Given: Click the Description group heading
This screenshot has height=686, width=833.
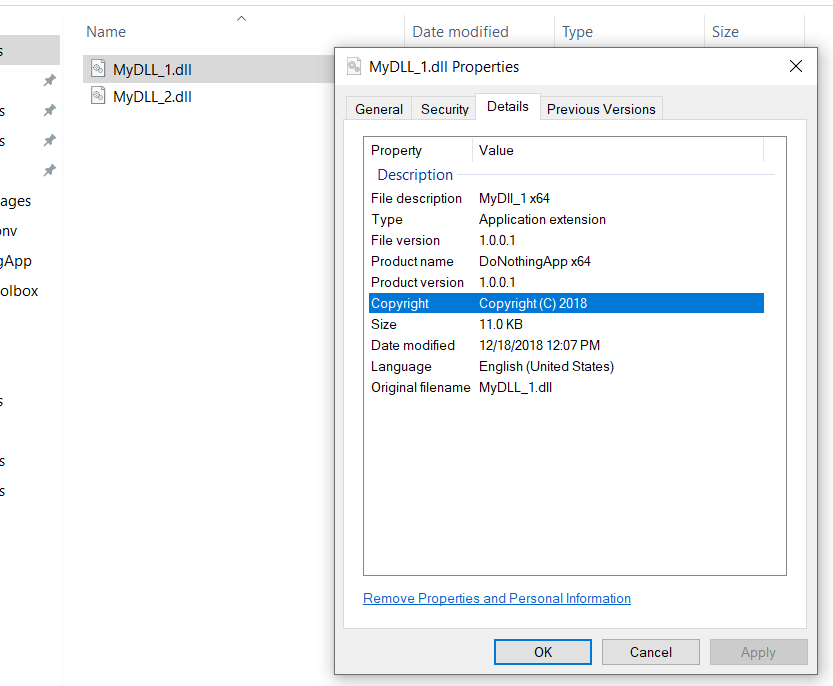Looking at the screenshot, I should click(415, 175).
